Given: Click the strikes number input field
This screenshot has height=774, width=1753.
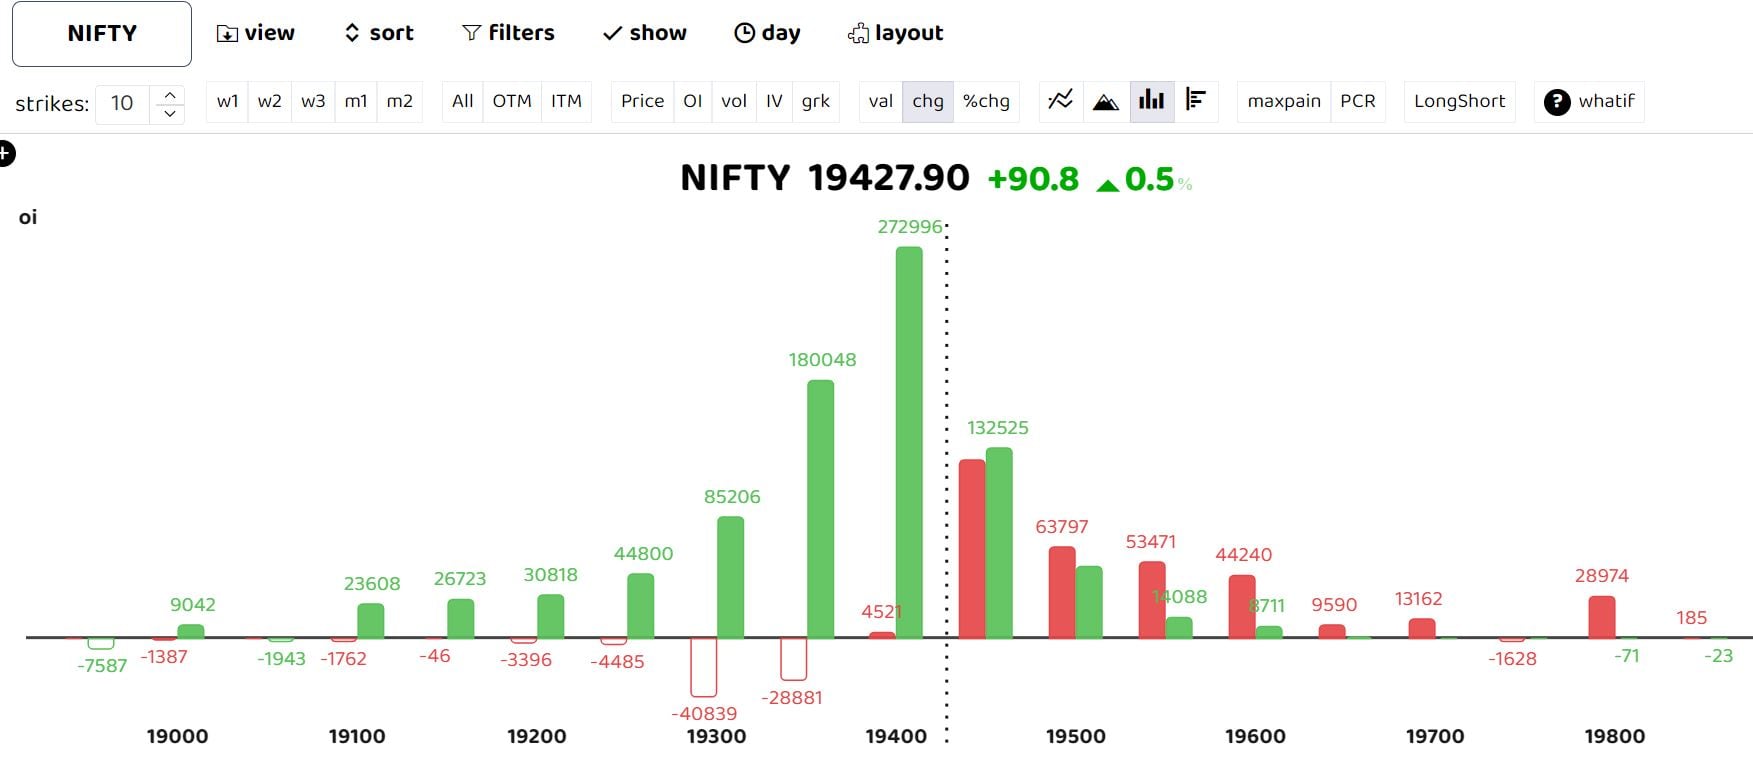Looking at the screenshot, I should (x=124, y=103).
